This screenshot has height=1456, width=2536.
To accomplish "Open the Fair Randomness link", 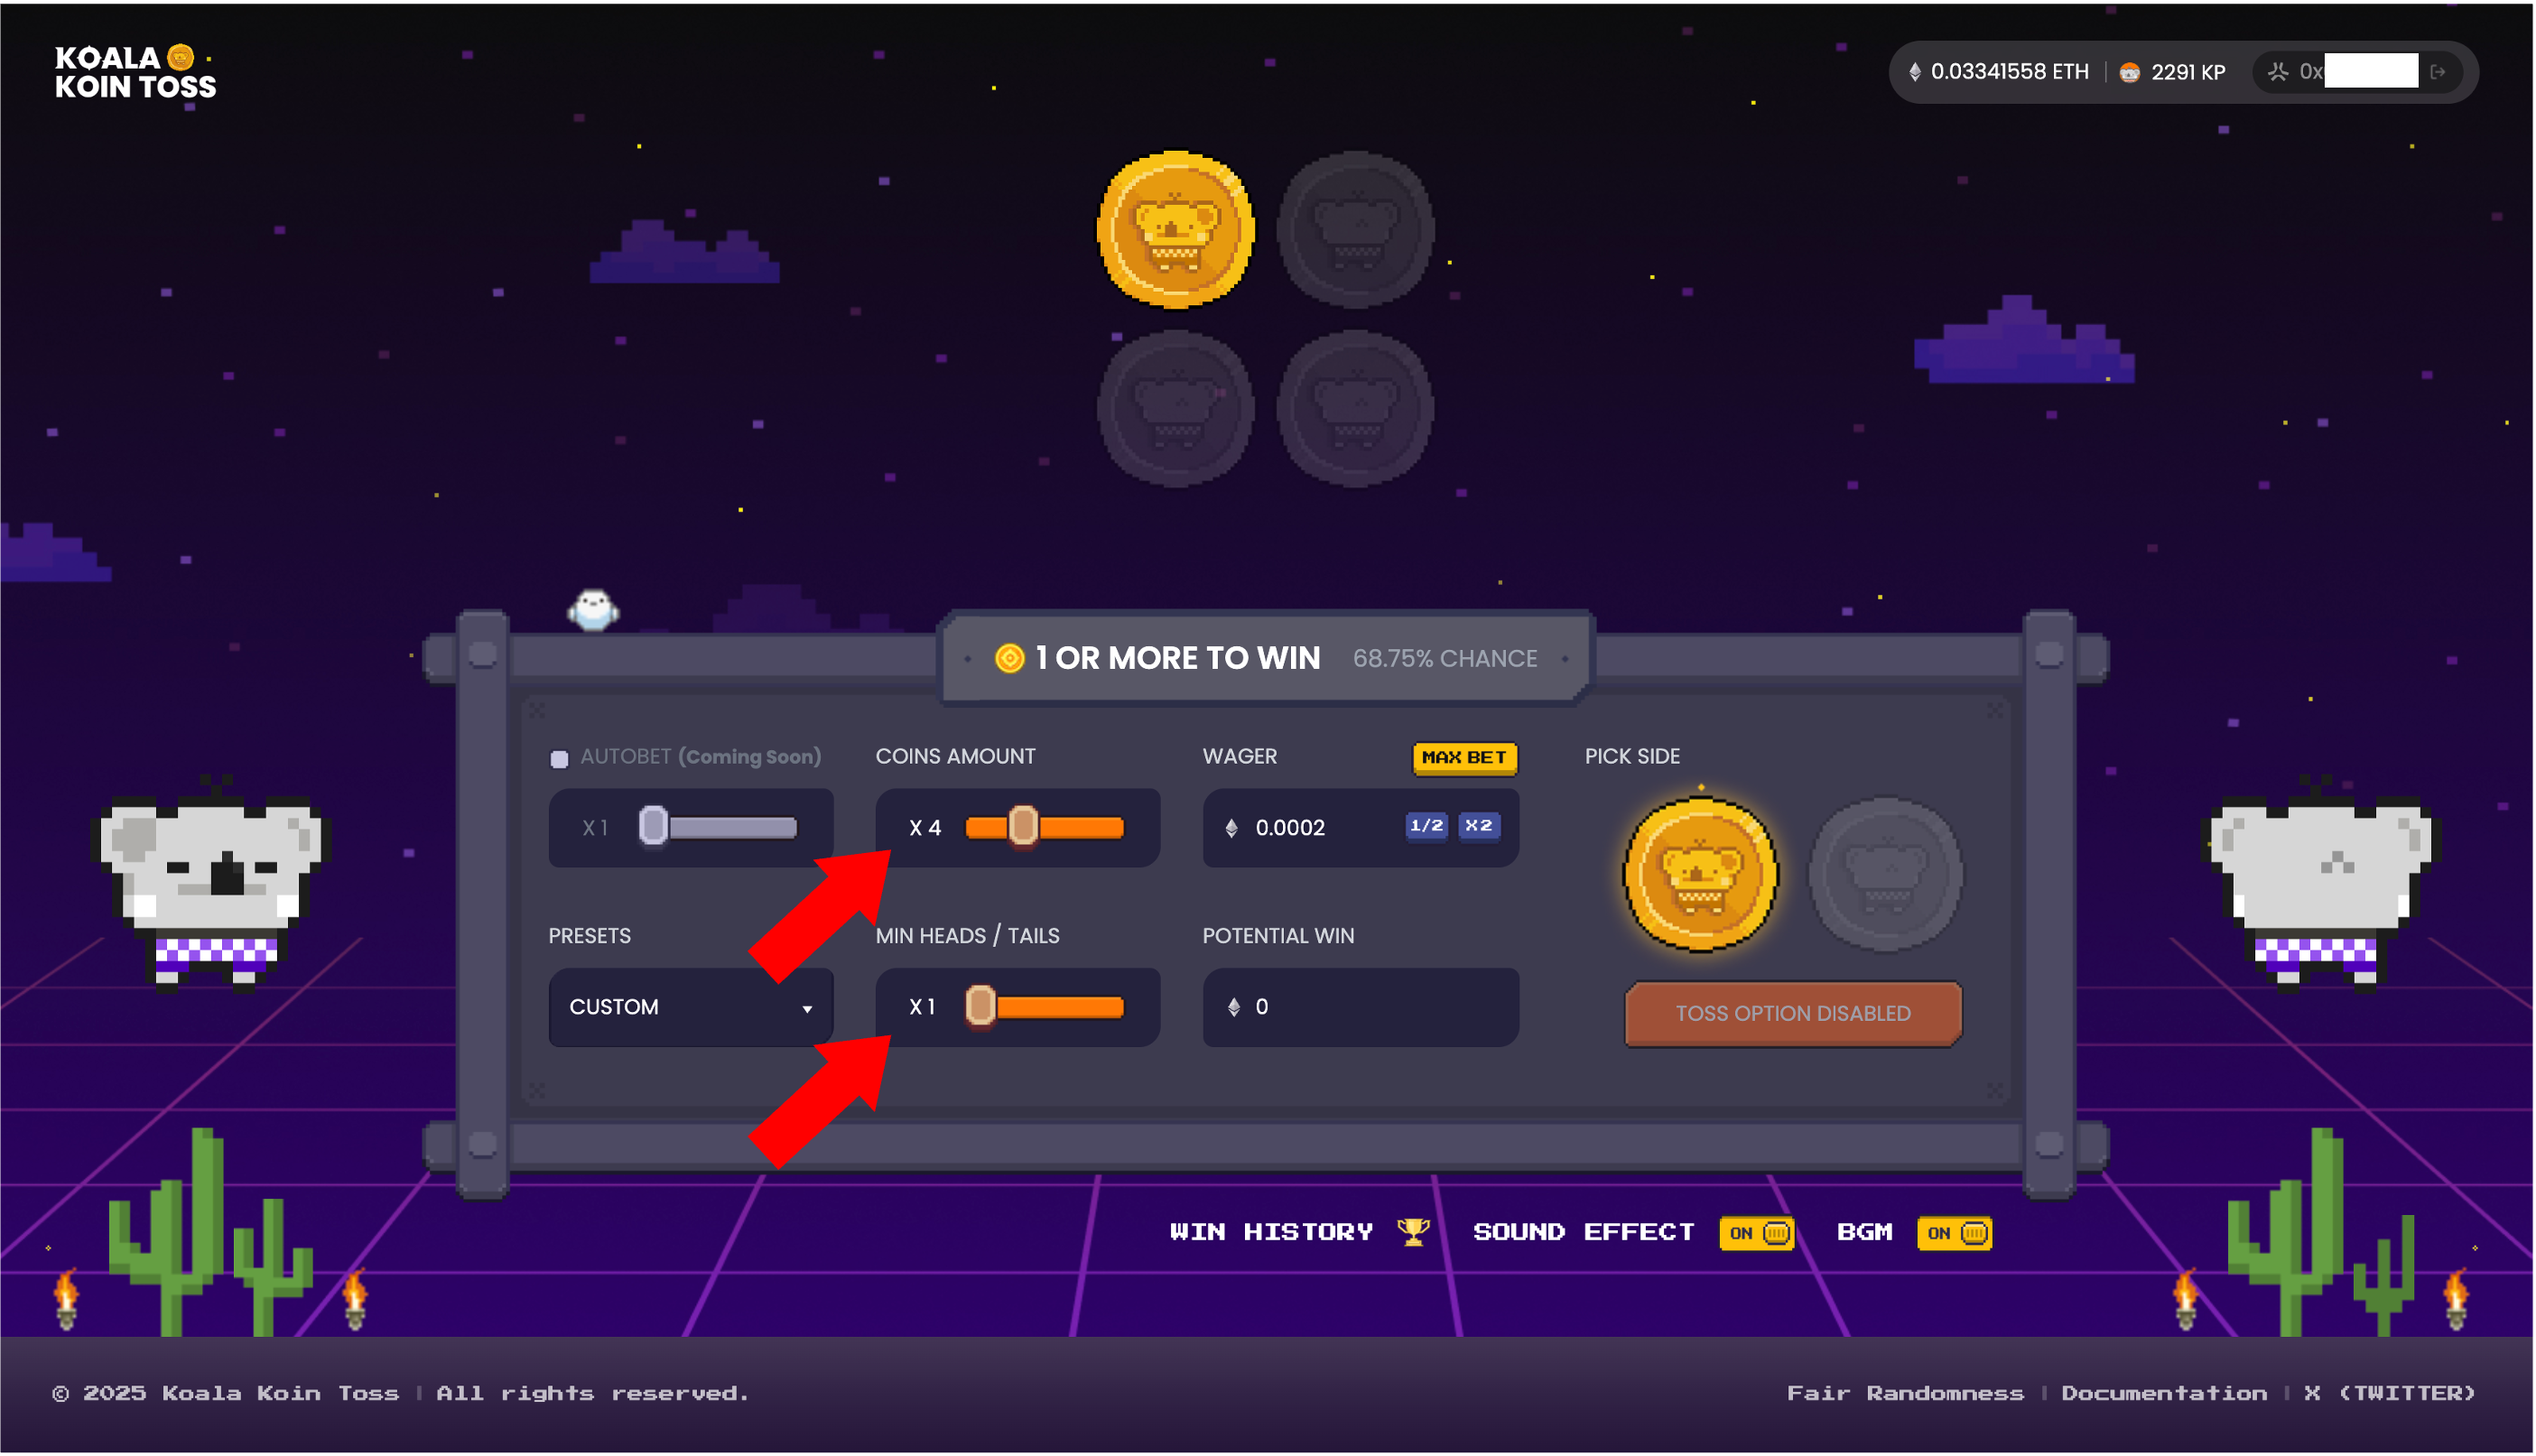I will [1905, 1393].
